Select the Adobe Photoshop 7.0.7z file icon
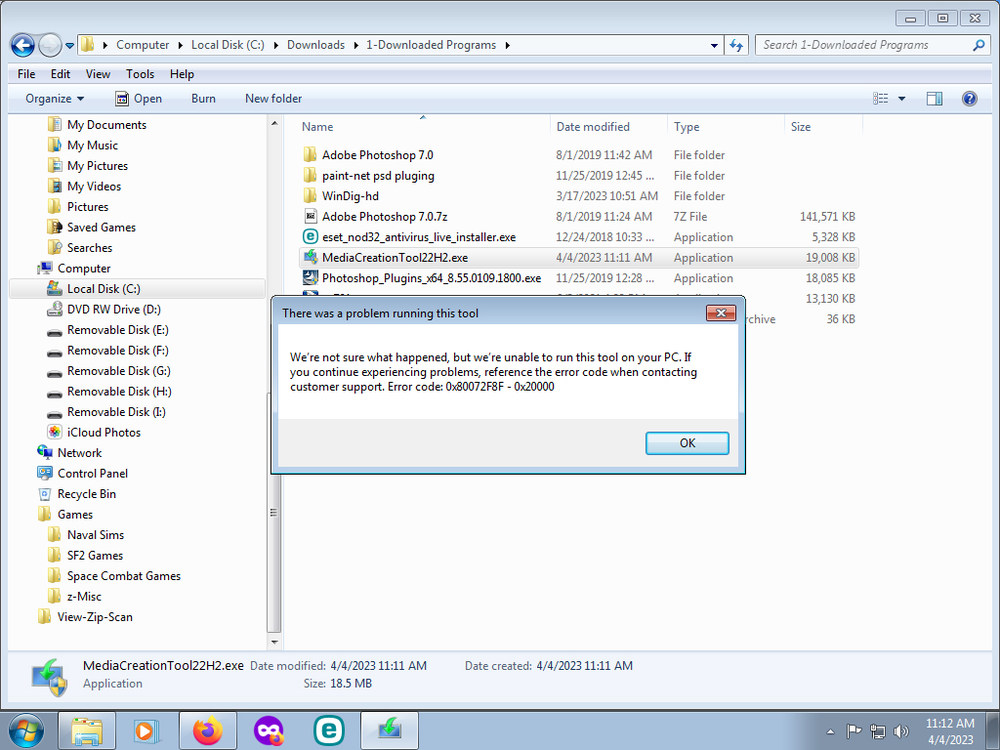Image resolution: width=1000 pixels, height=750 pixels. (310, 216)
